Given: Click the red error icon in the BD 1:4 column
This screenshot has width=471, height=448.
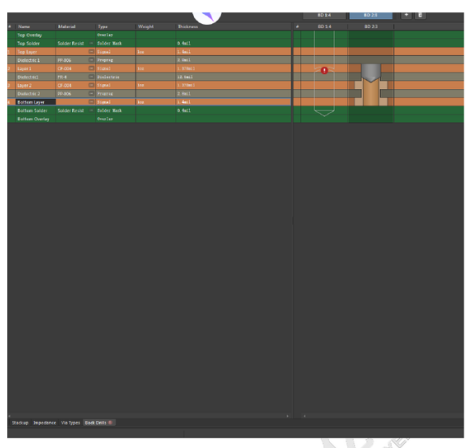Looking at the screenshot, I should [324, 70].
